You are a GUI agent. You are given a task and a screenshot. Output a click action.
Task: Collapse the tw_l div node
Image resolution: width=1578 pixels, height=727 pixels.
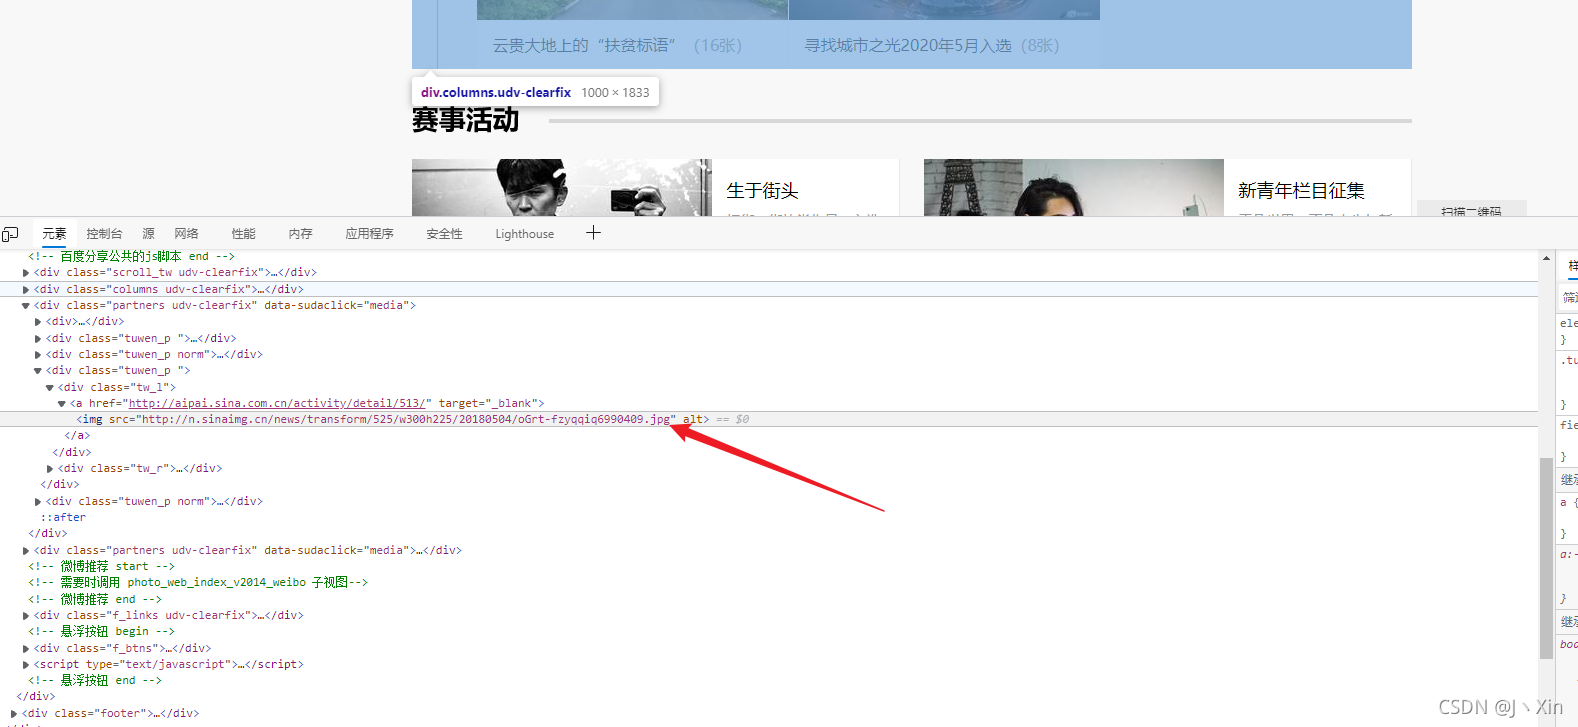50,387
